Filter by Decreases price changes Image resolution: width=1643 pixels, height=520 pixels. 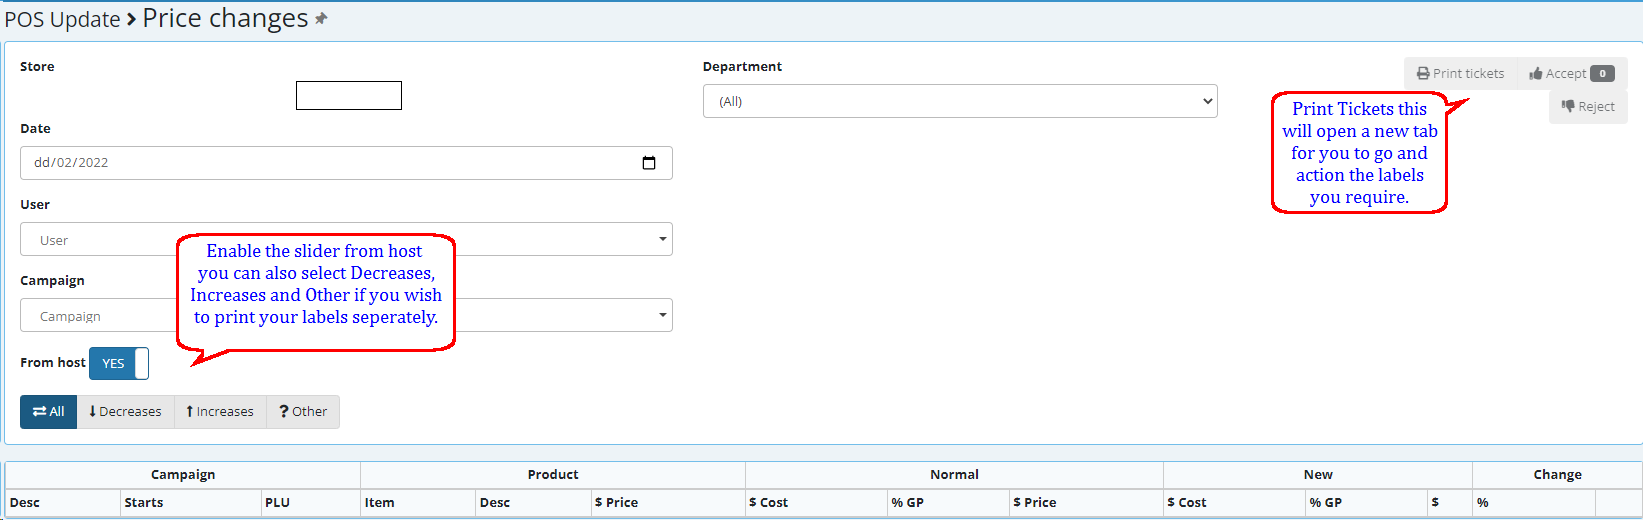[125, 412]
